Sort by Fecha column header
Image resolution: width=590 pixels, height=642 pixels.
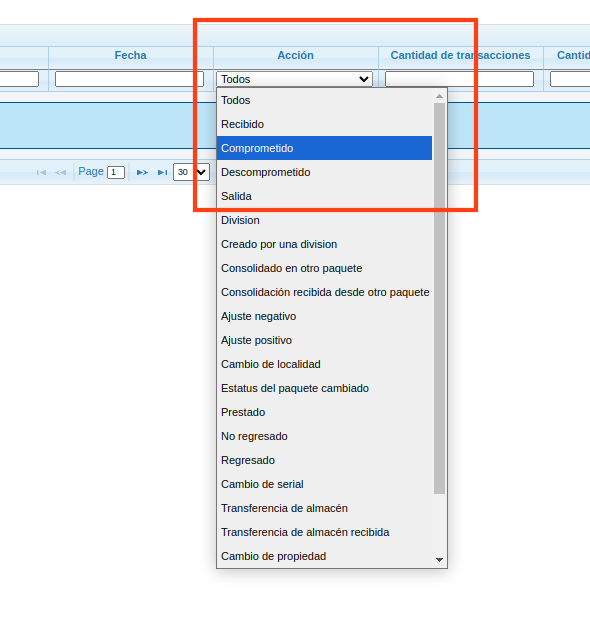(131, 55)
